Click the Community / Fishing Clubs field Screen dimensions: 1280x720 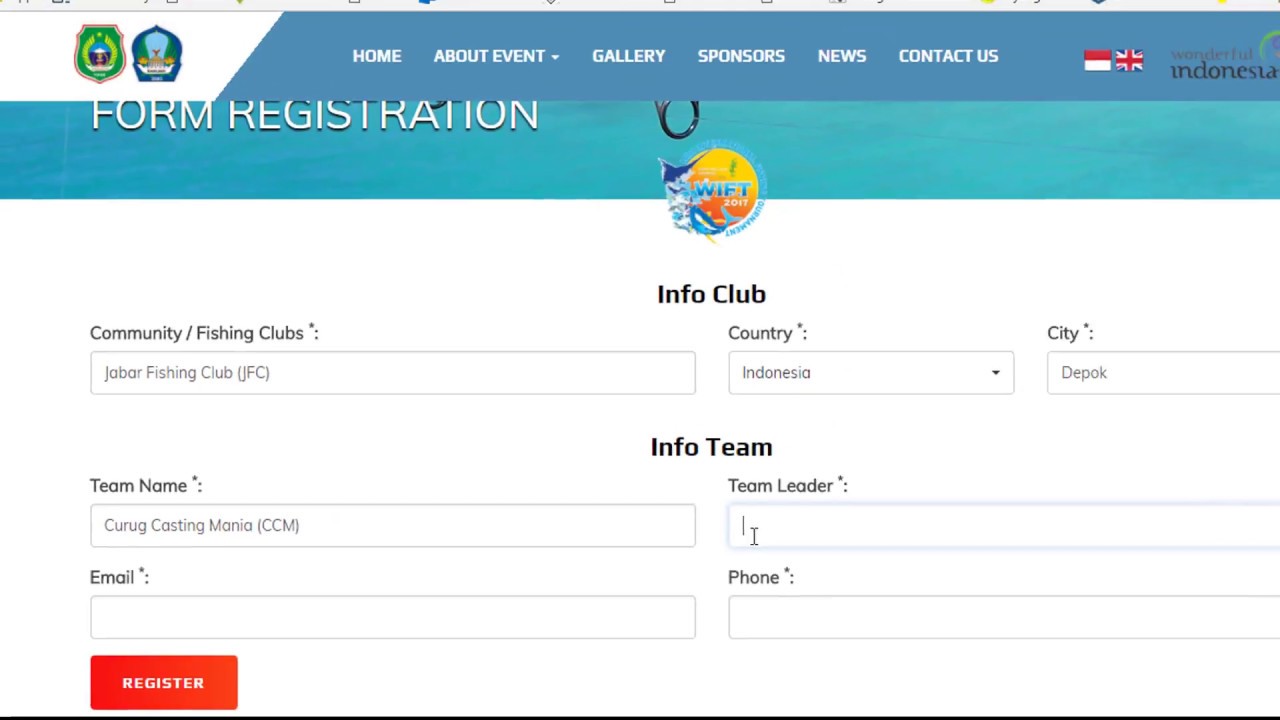pyautogui.click(x=392, y=372)
